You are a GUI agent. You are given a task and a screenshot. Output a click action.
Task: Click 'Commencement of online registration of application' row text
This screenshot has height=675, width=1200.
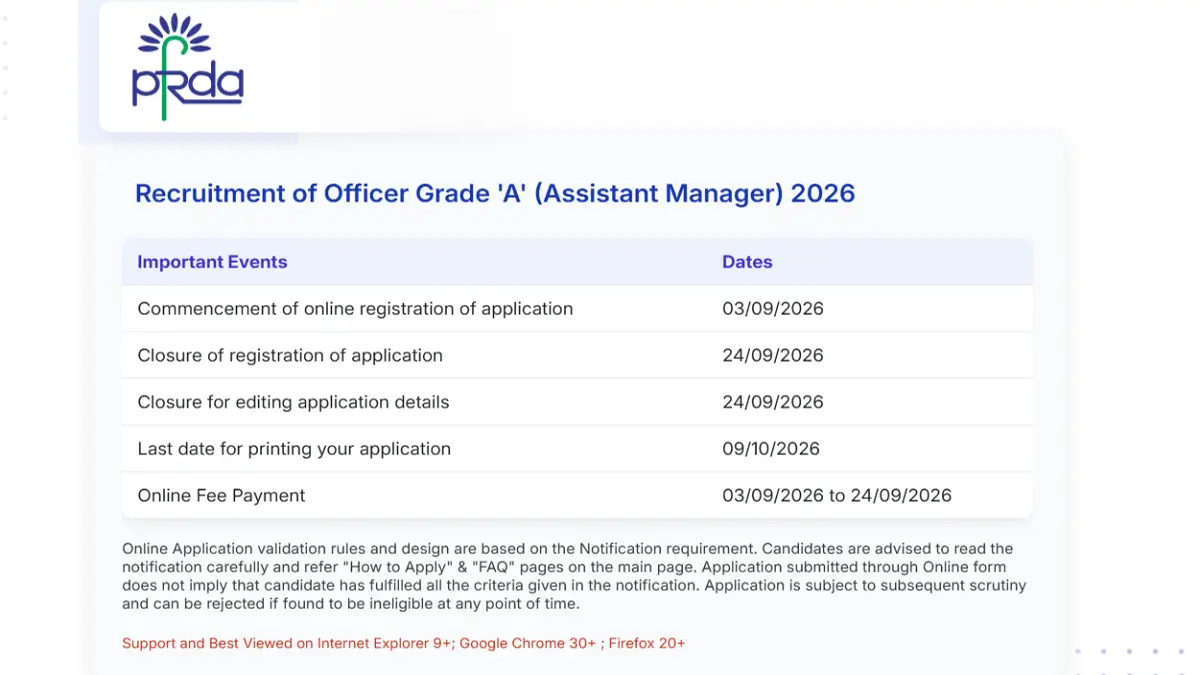(x=355, y=309)
